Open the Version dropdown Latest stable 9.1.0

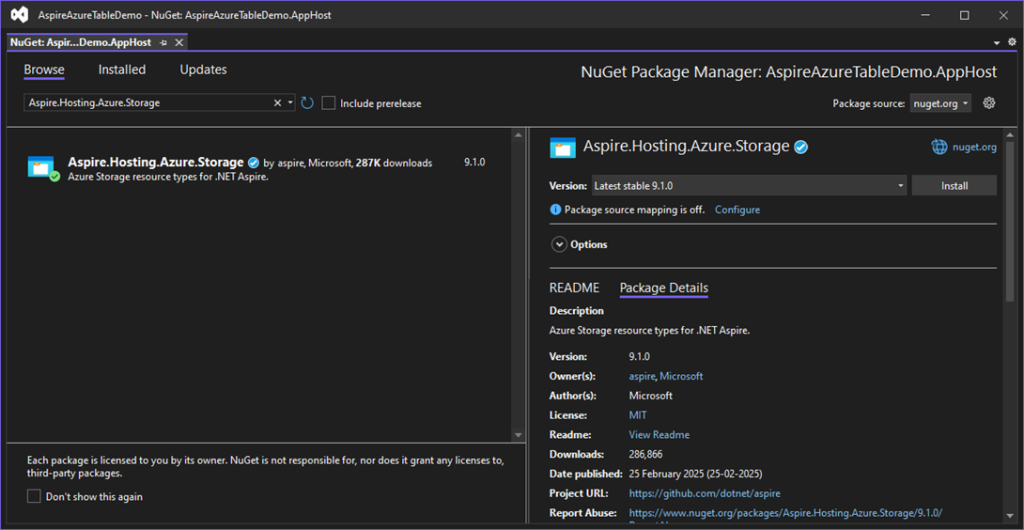click(x=749, y=185)
